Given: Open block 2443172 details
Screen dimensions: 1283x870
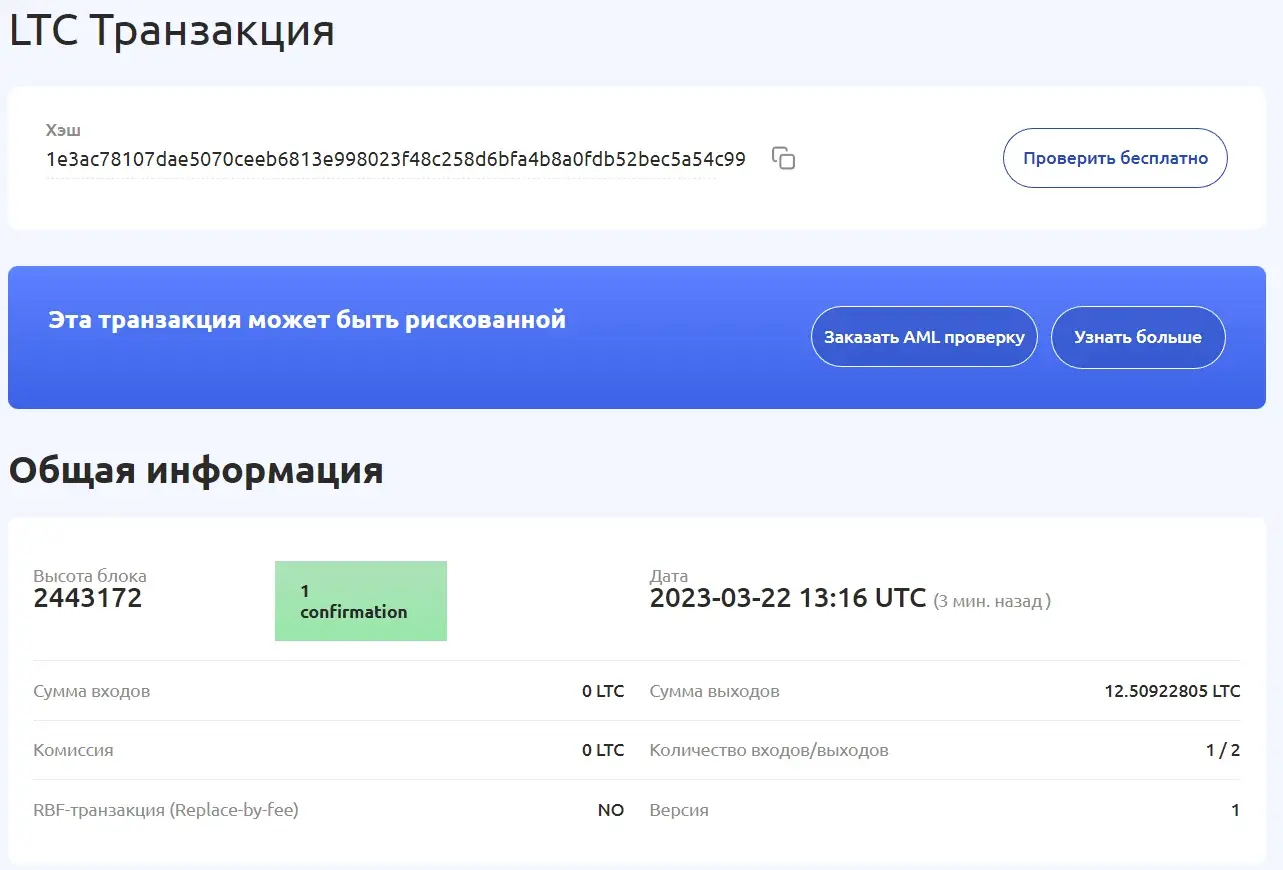Looking at the screenshot, I should point(88,598).
